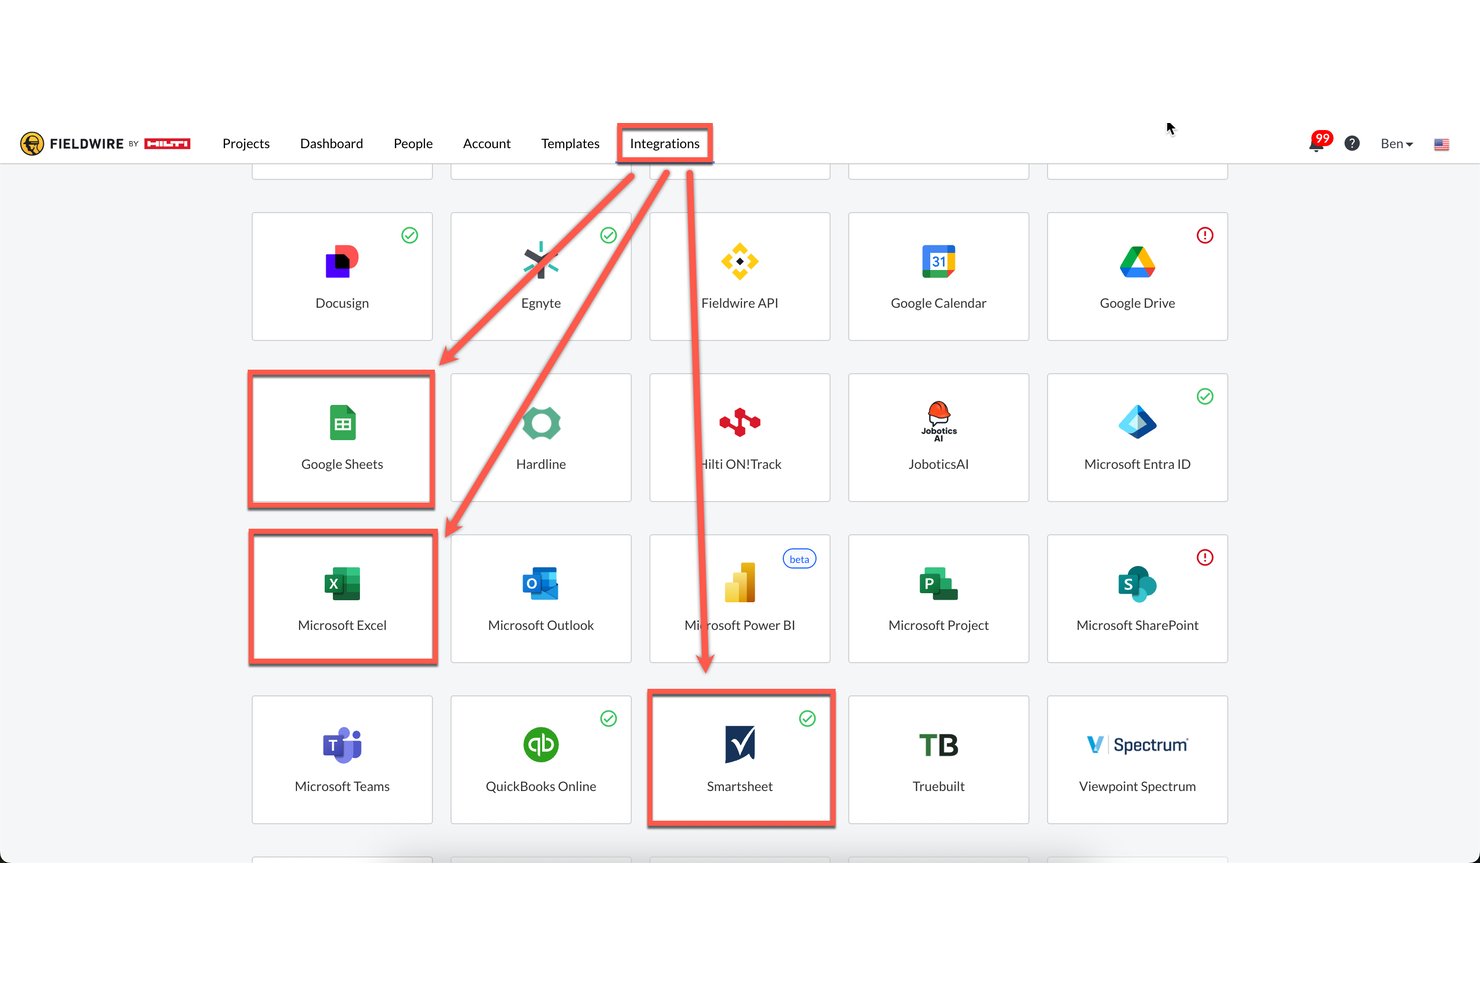1480x987 pixels.
Task: Click the Microsoft Entra ID label text
Action: point(1137,464)
